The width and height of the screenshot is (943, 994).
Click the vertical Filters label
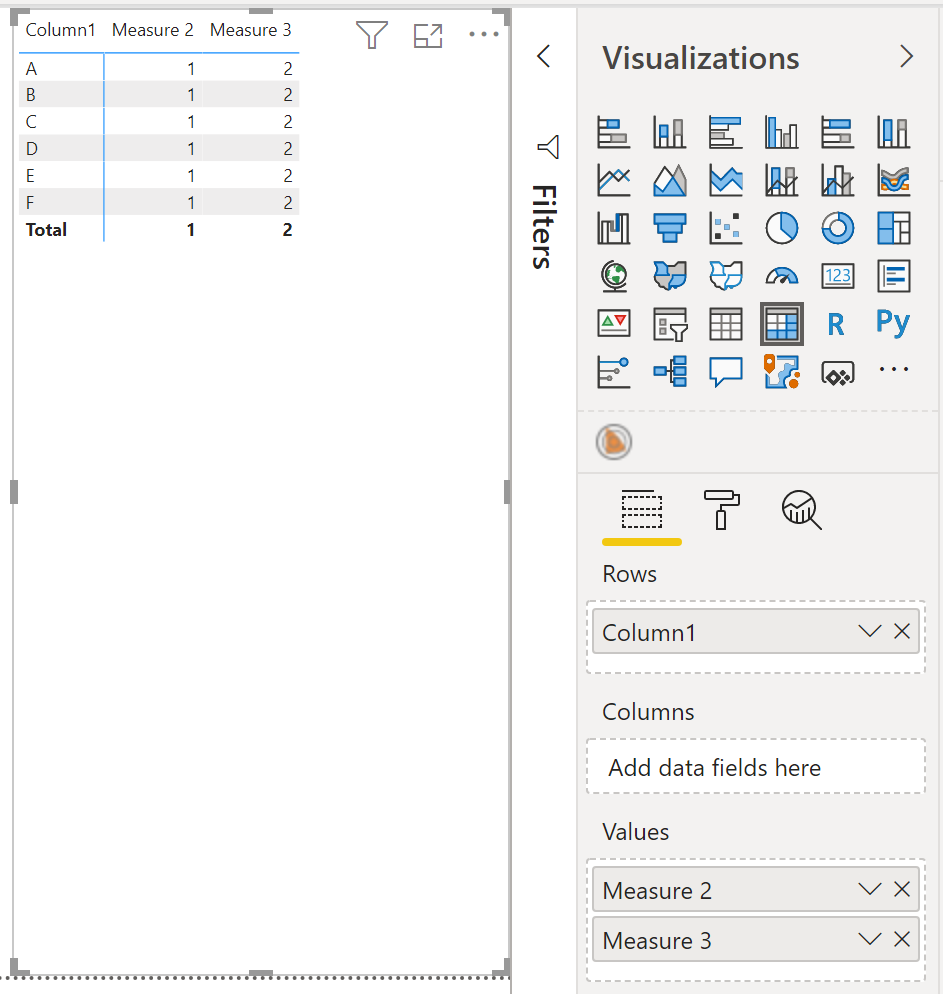click(544, 227)
